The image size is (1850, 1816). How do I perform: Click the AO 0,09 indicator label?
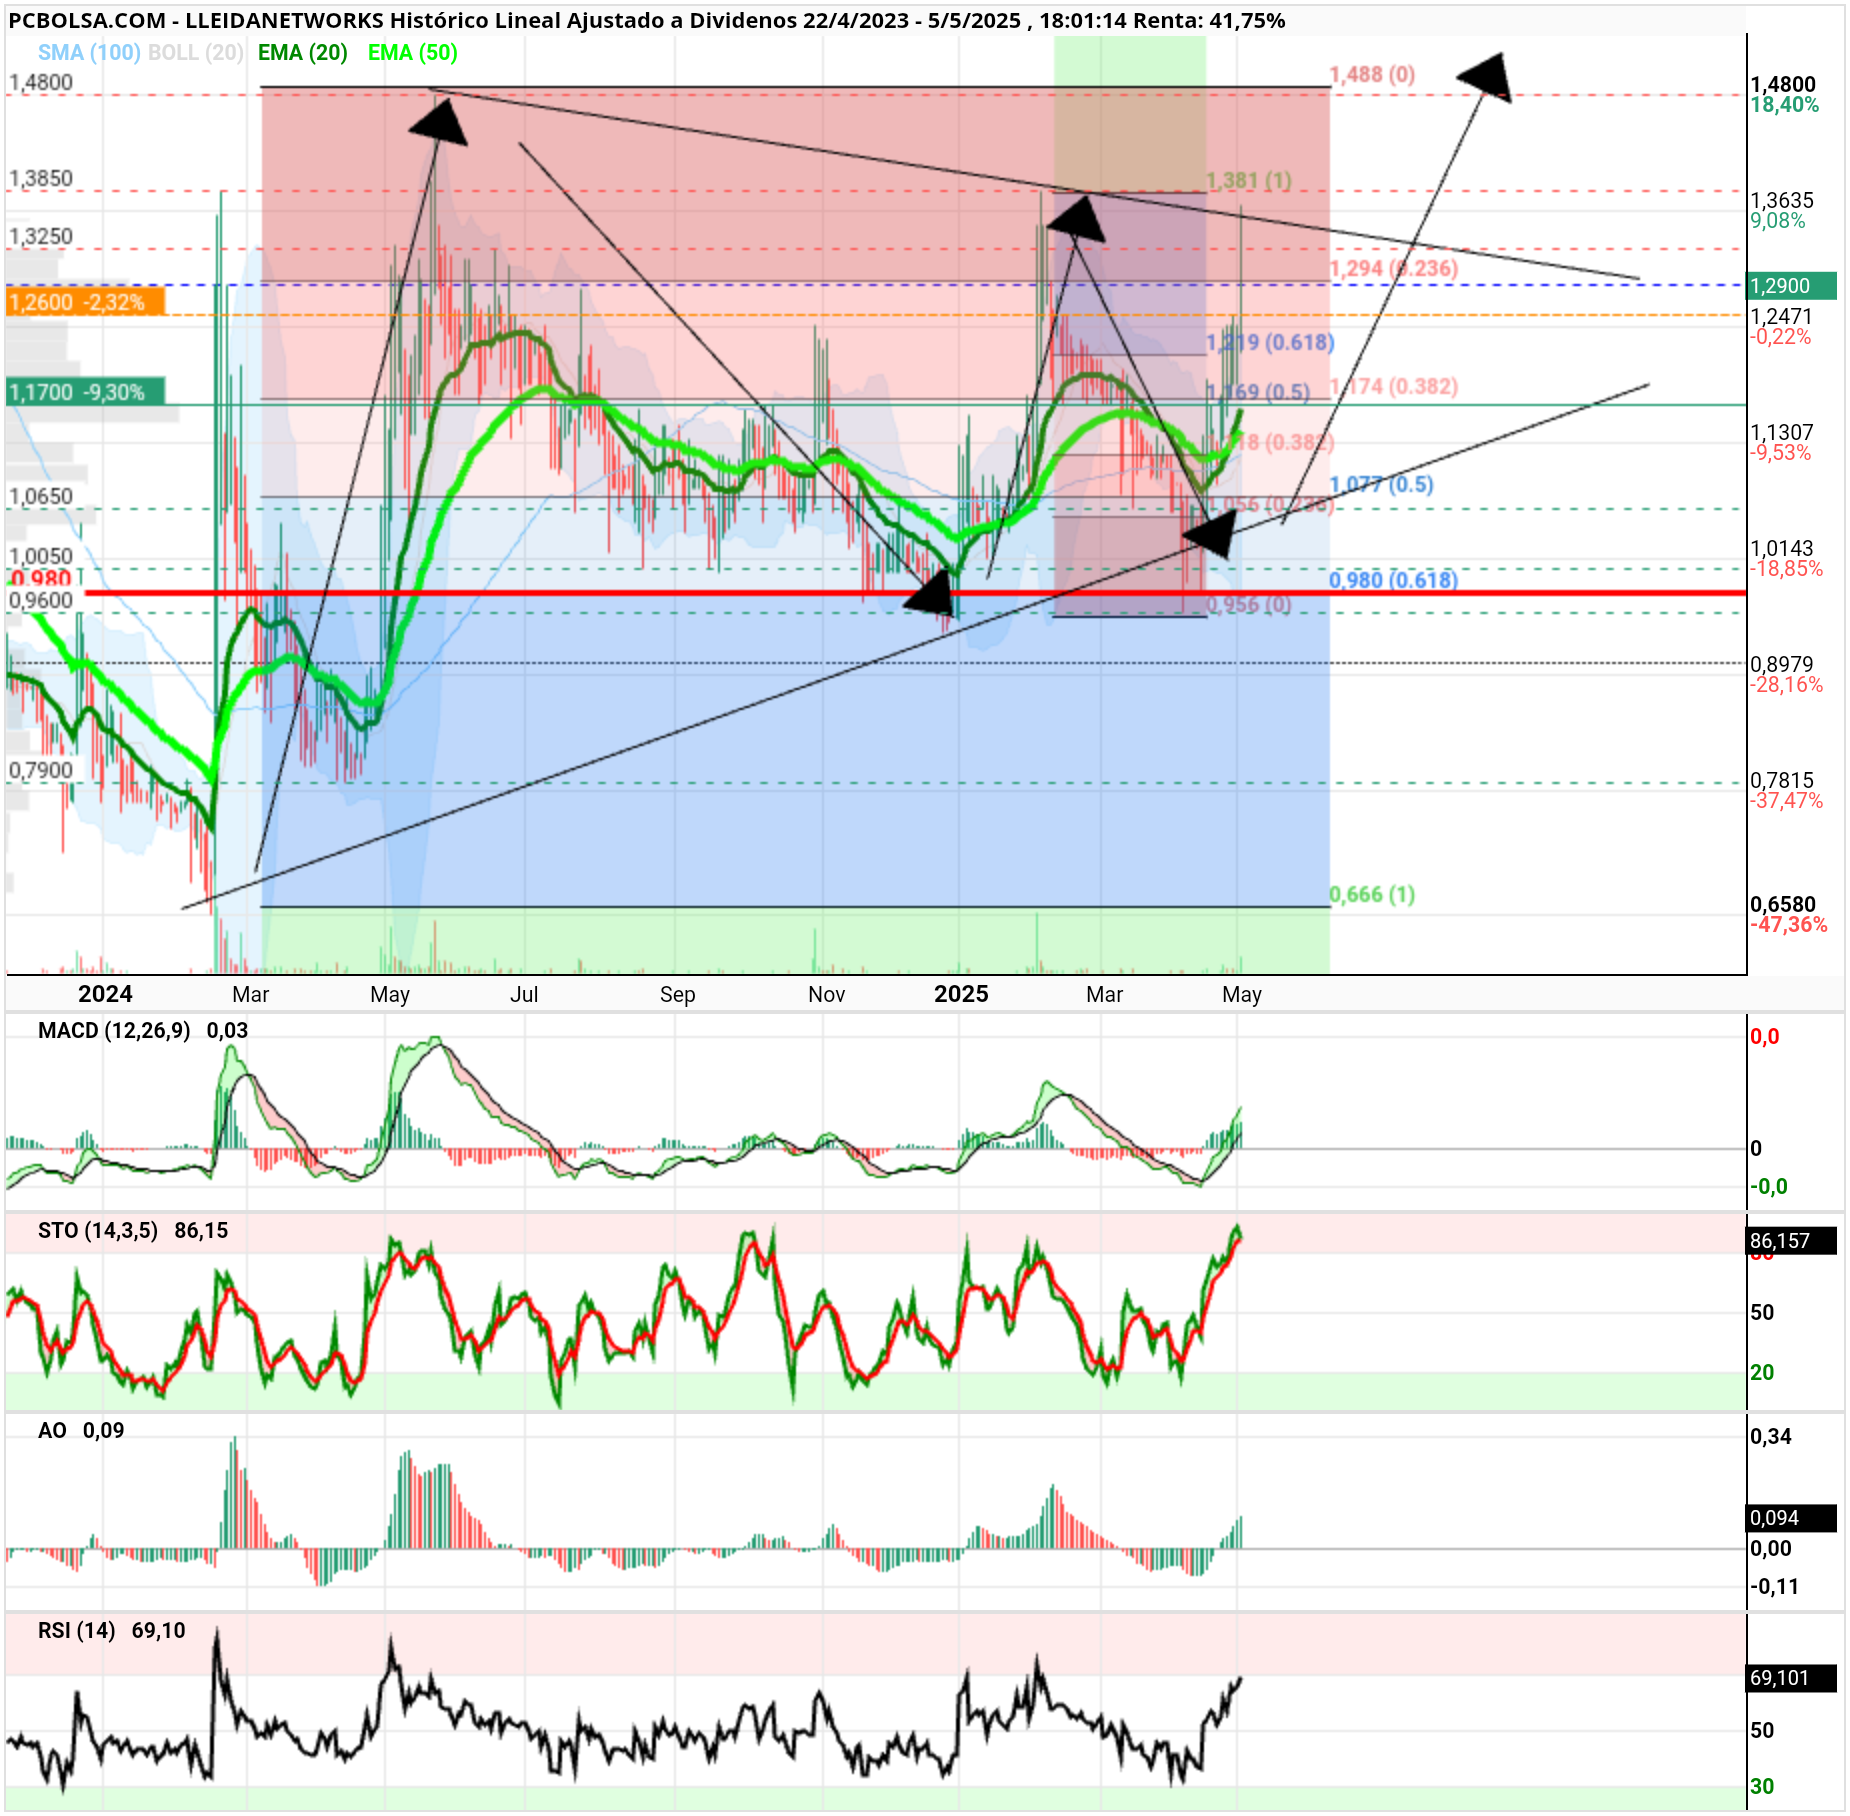pyautogui.click(x=81, y=1431)
